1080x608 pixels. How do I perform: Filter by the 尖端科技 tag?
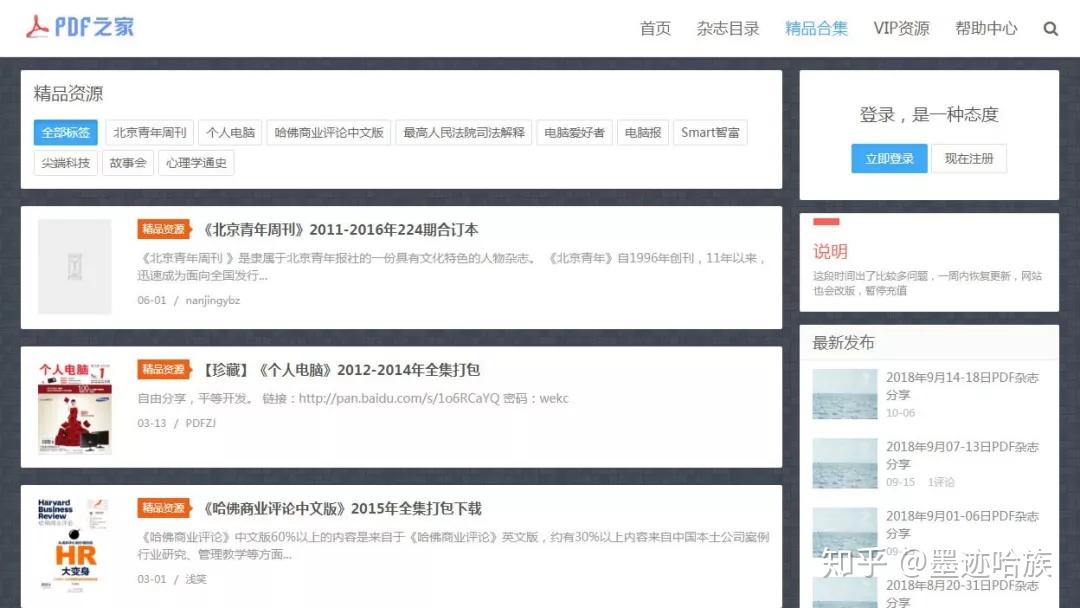click(65, 163)
